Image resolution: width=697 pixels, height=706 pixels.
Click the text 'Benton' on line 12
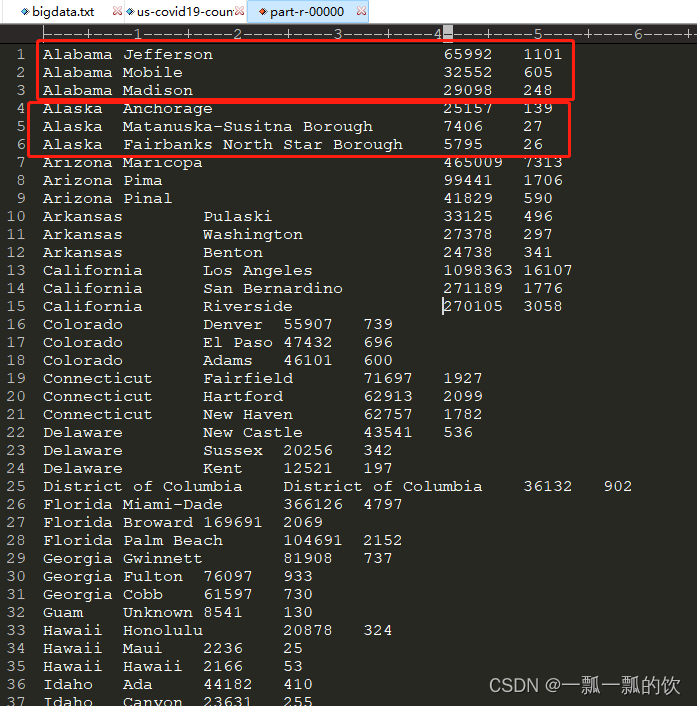pyautogui.click(x=233, y=253)
